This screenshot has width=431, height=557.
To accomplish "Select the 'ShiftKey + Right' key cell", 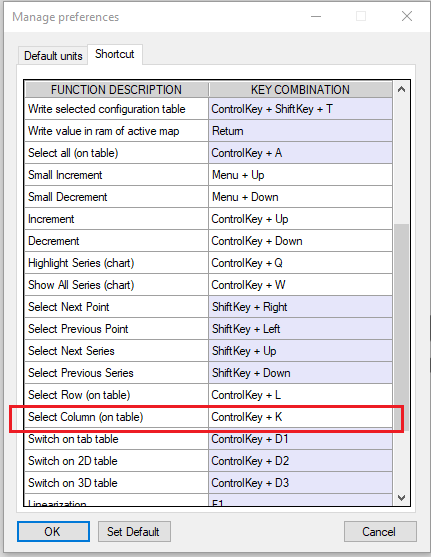I will click(x=301, y=307).
